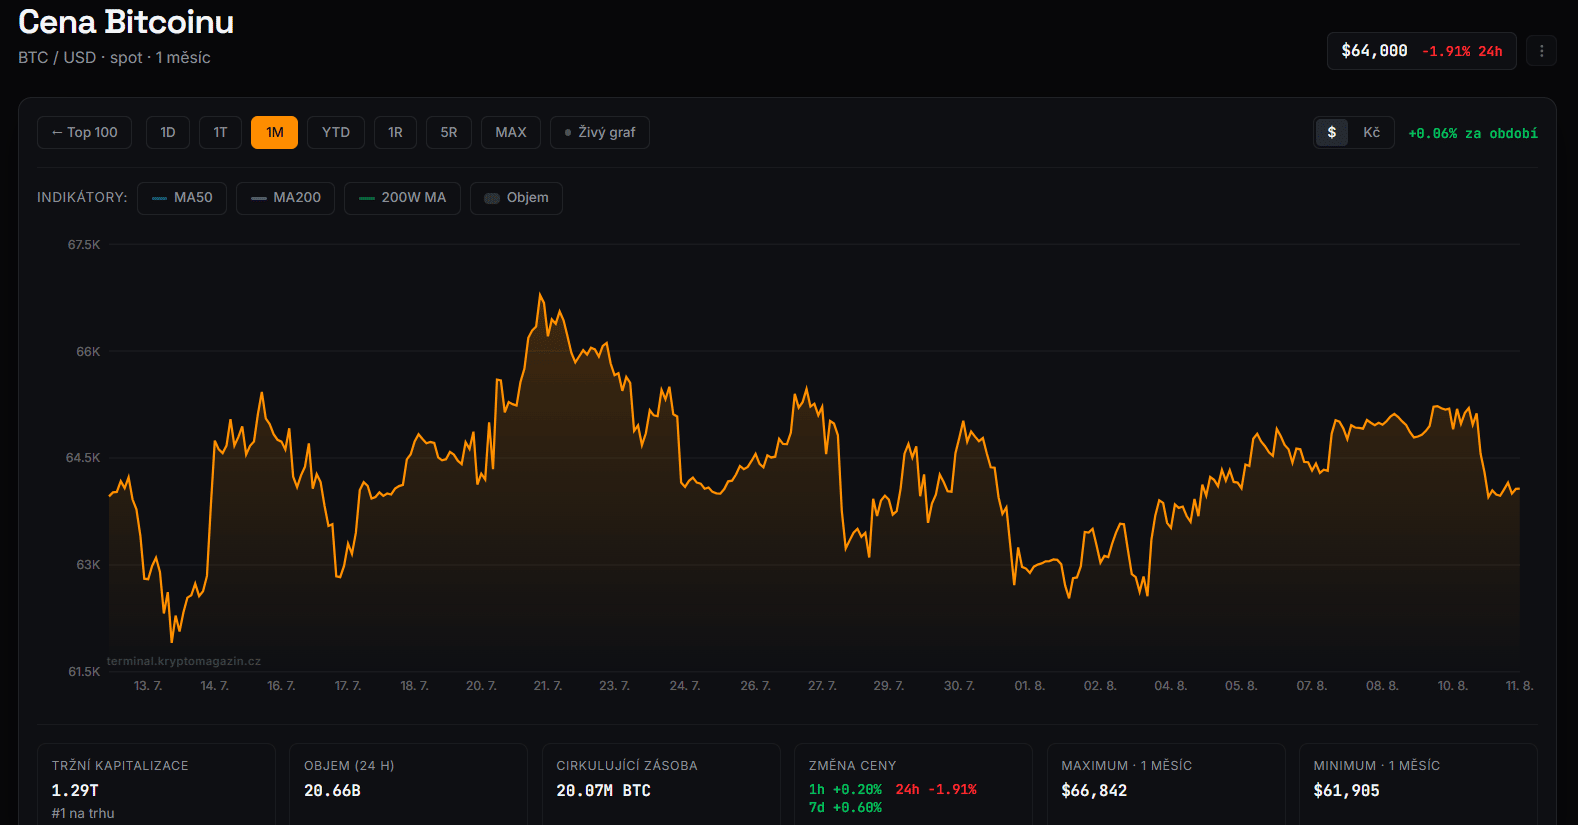Click the 1h +0.20% price change
This screenshot has height=825, width=1578.
845,789
